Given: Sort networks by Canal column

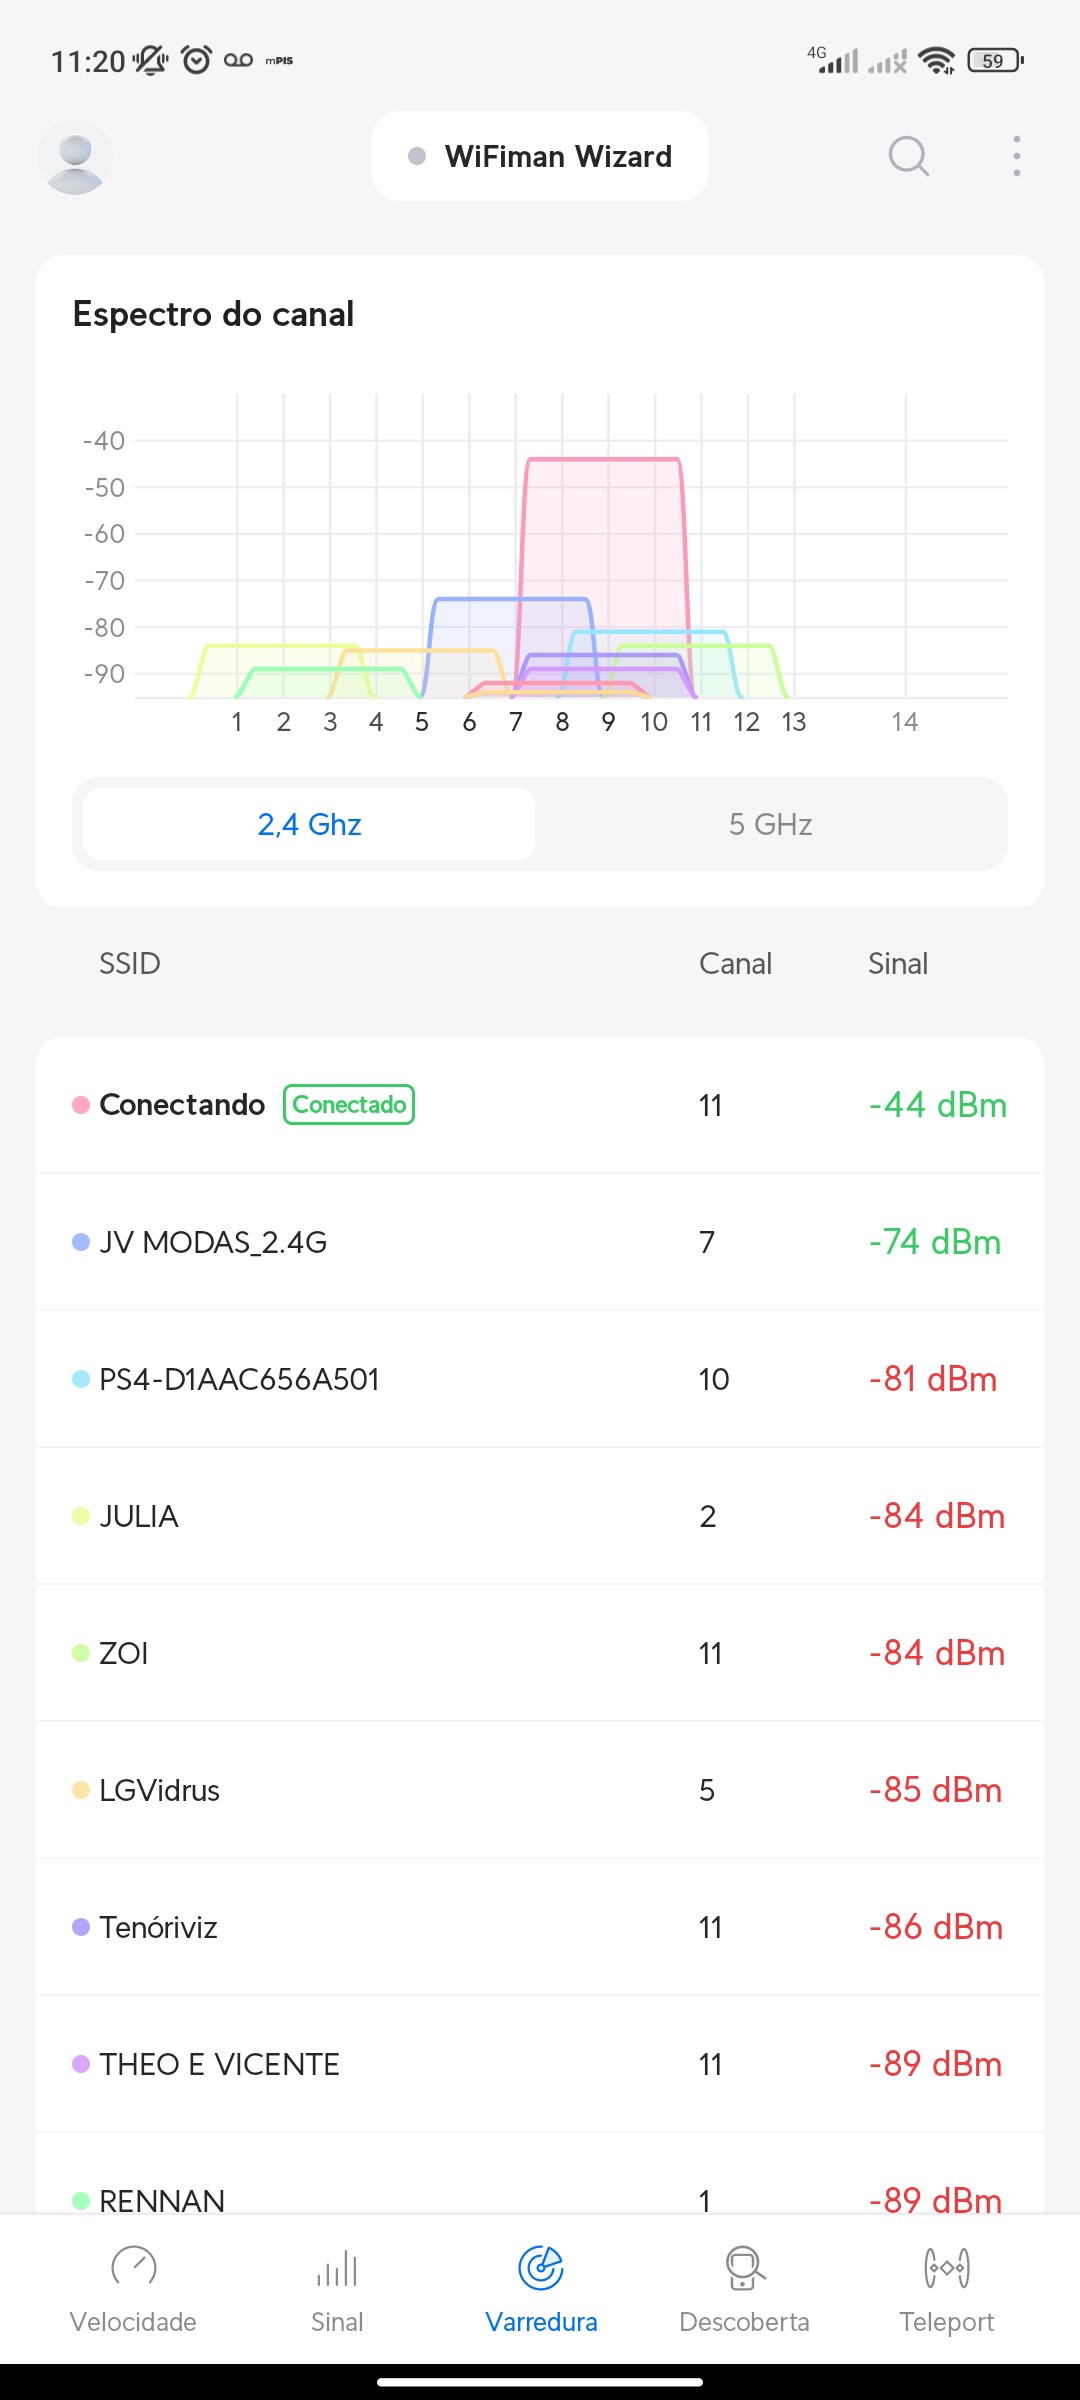Looking at the screenshot, I should coord(735,963).
